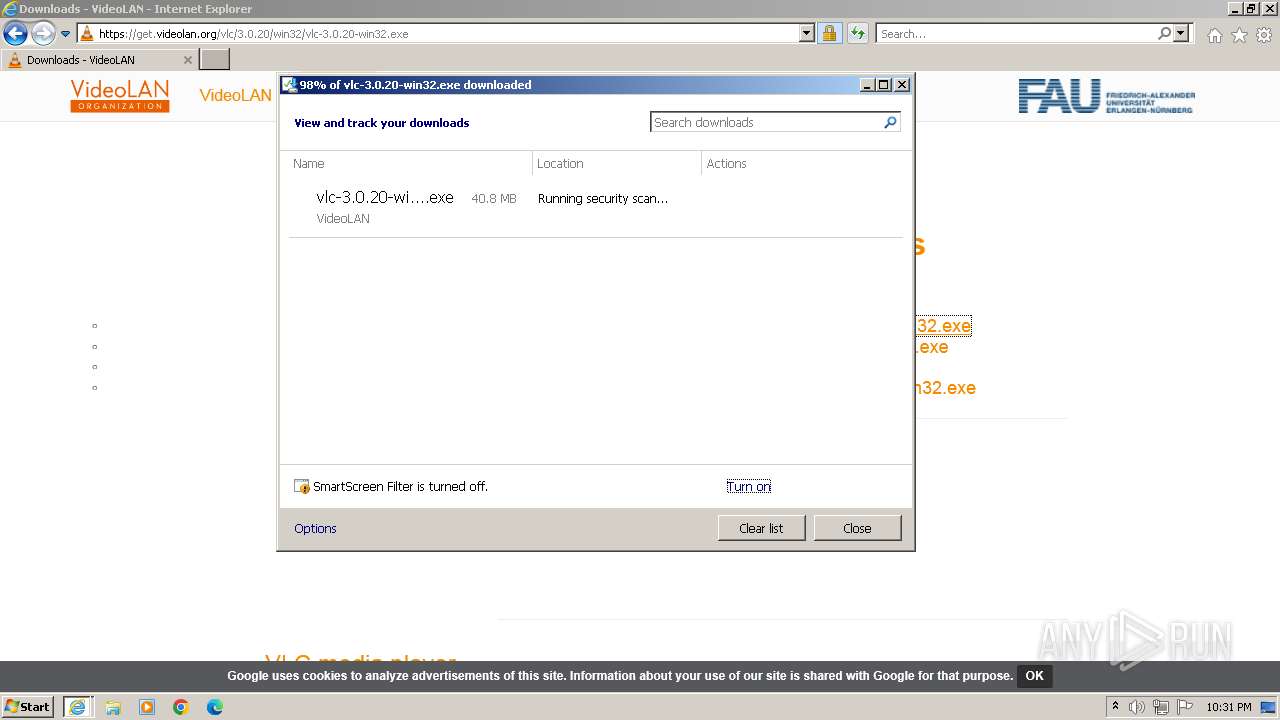
Task: Click the browser search box
Action: 1017,34
